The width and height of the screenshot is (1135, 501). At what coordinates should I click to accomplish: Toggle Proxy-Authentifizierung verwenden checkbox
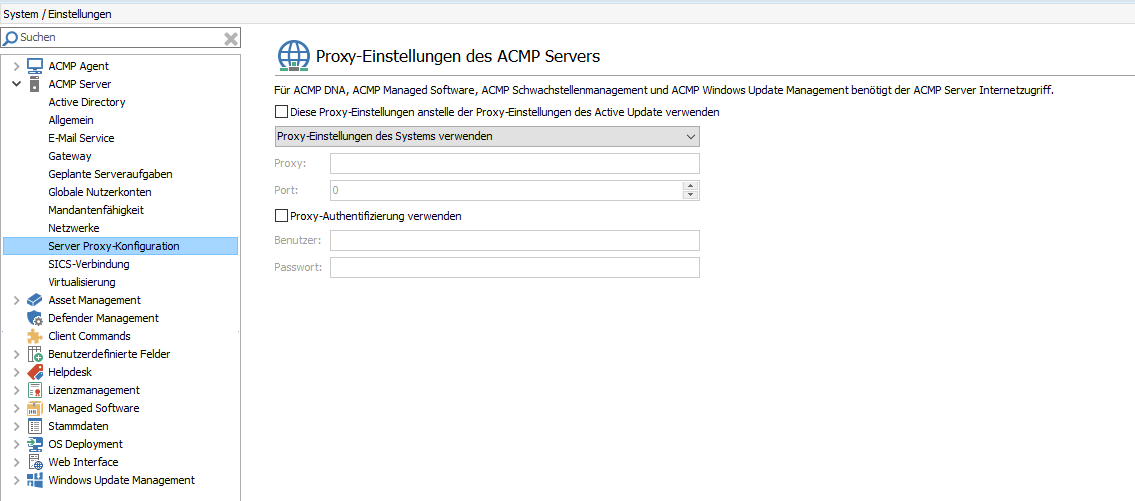coord(281,215)
